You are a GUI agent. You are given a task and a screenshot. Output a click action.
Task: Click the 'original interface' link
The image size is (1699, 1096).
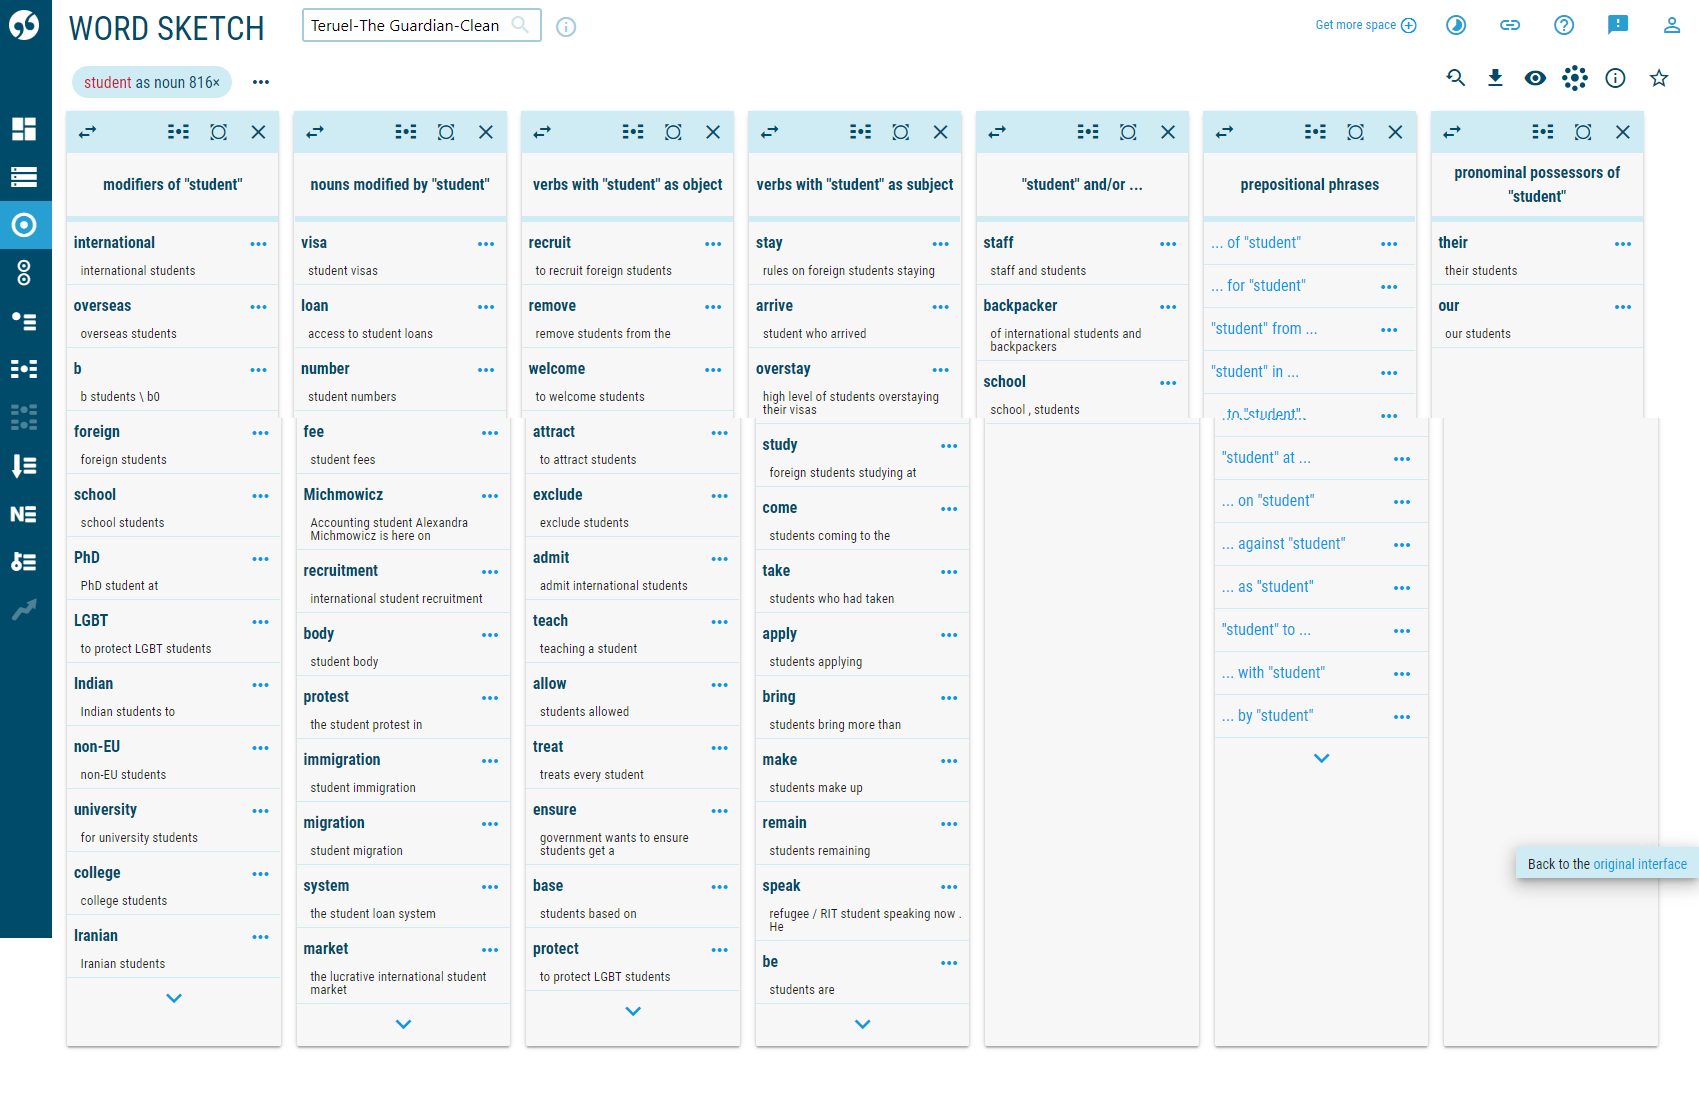(1640, 864)
